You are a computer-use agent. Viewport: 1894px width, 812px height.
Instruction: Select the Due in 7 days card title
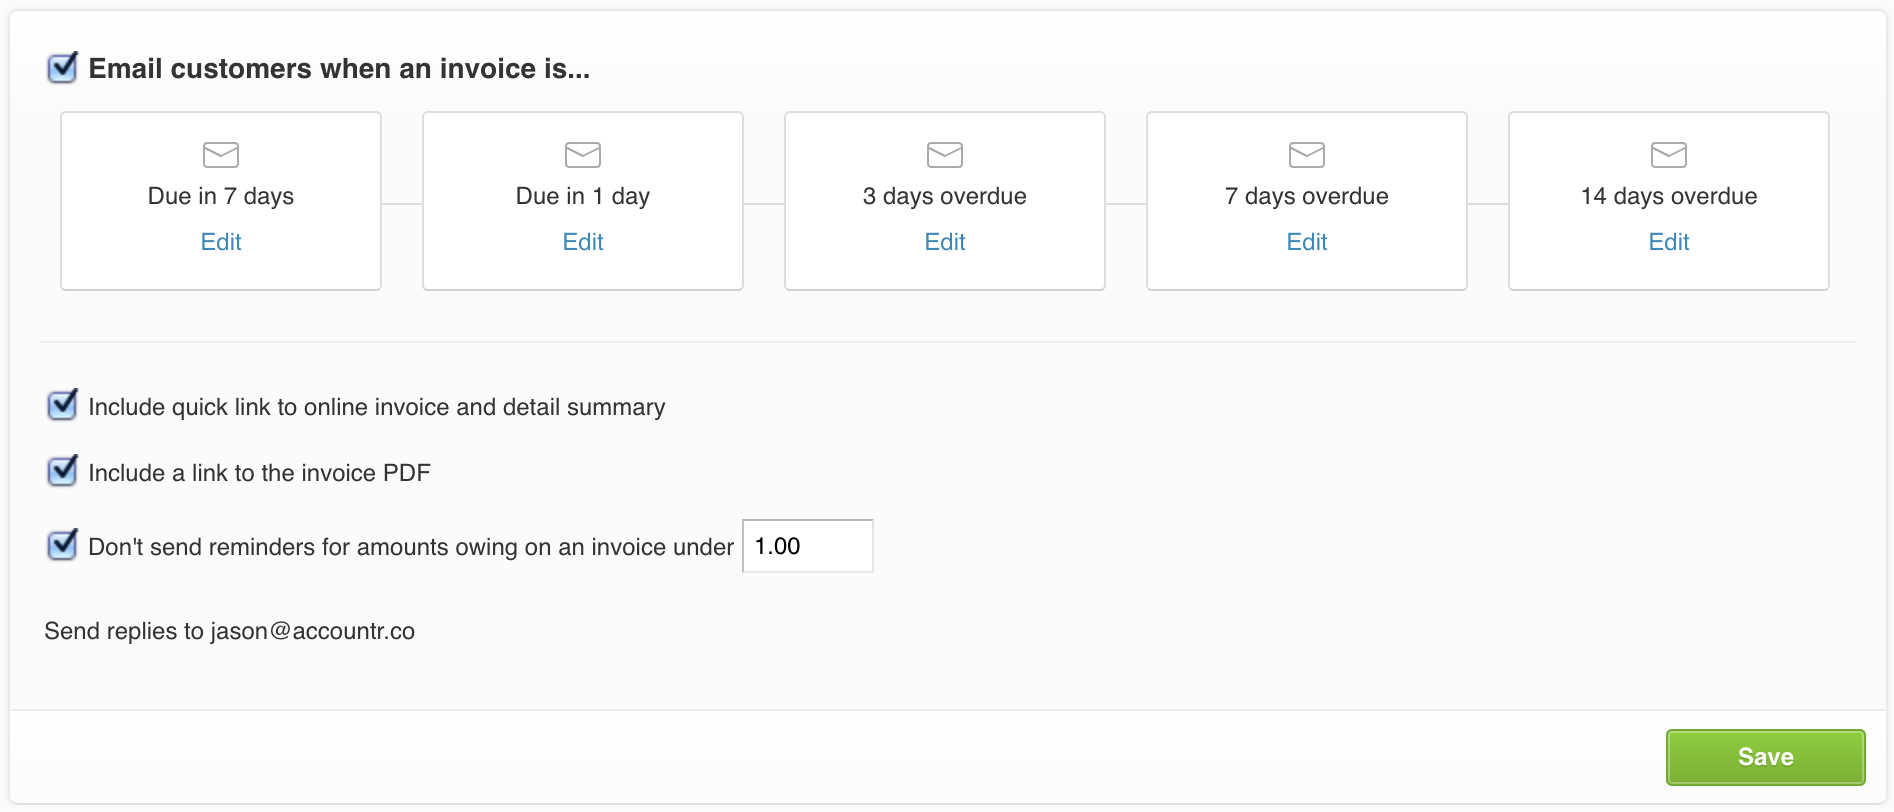coord(221,196)
